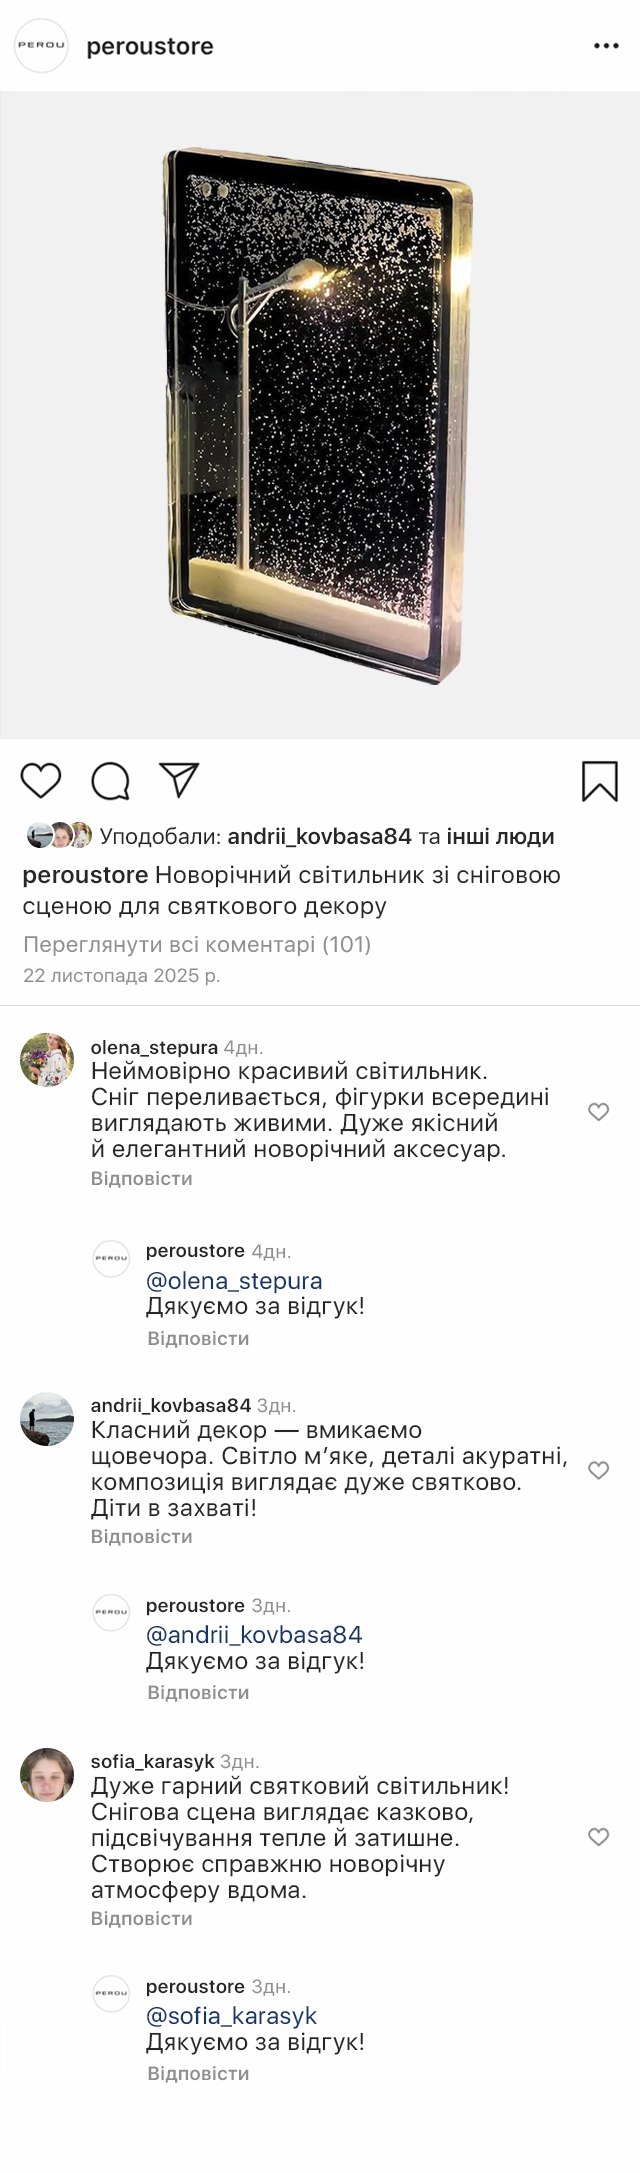Click the Perou logo avatar in the header
This screenshot has height=2173, width=640.
41,46
